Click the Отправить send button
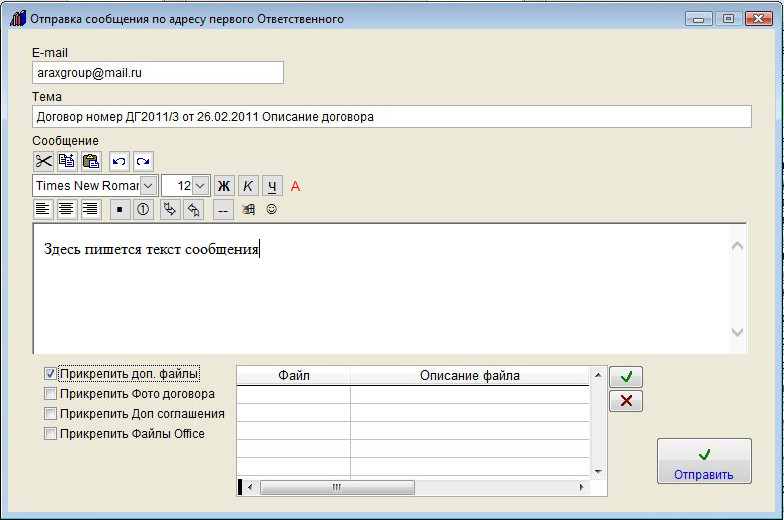 (x=704, y=461)
